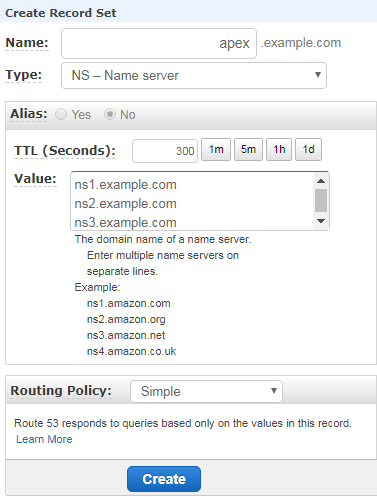Select the Alias No radio button
Viewport: 377px width, 497px height.
[x=110, y=114]
